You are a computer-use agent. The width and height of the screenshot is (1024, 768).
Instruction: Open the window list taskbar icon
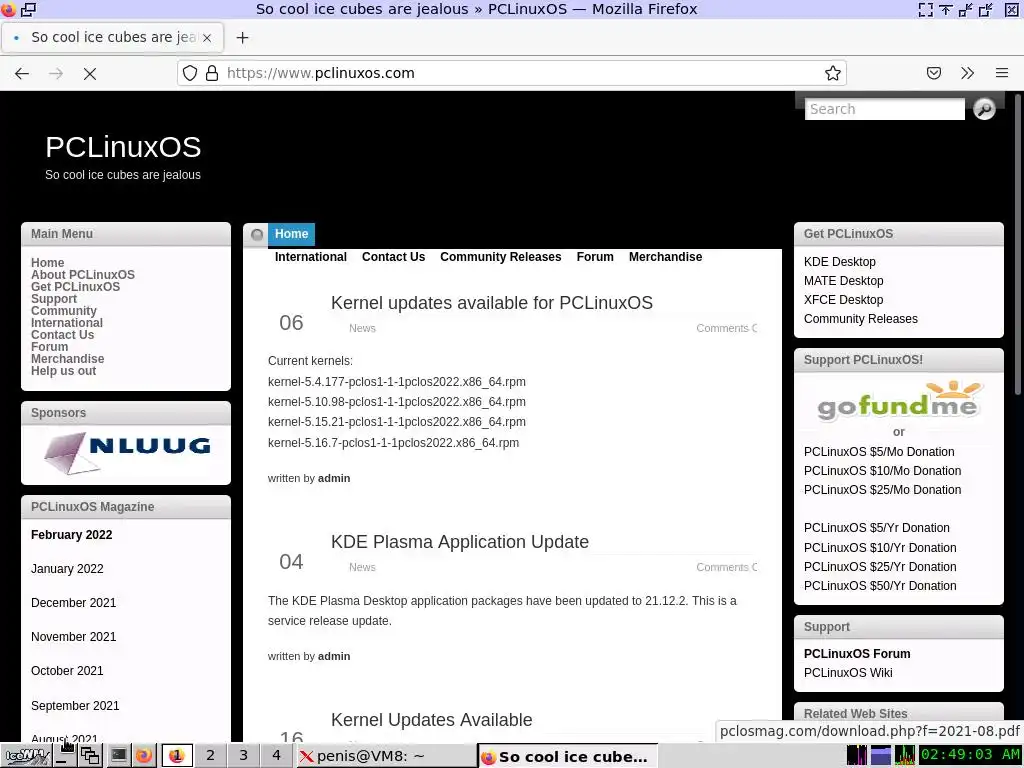[90, 756]
